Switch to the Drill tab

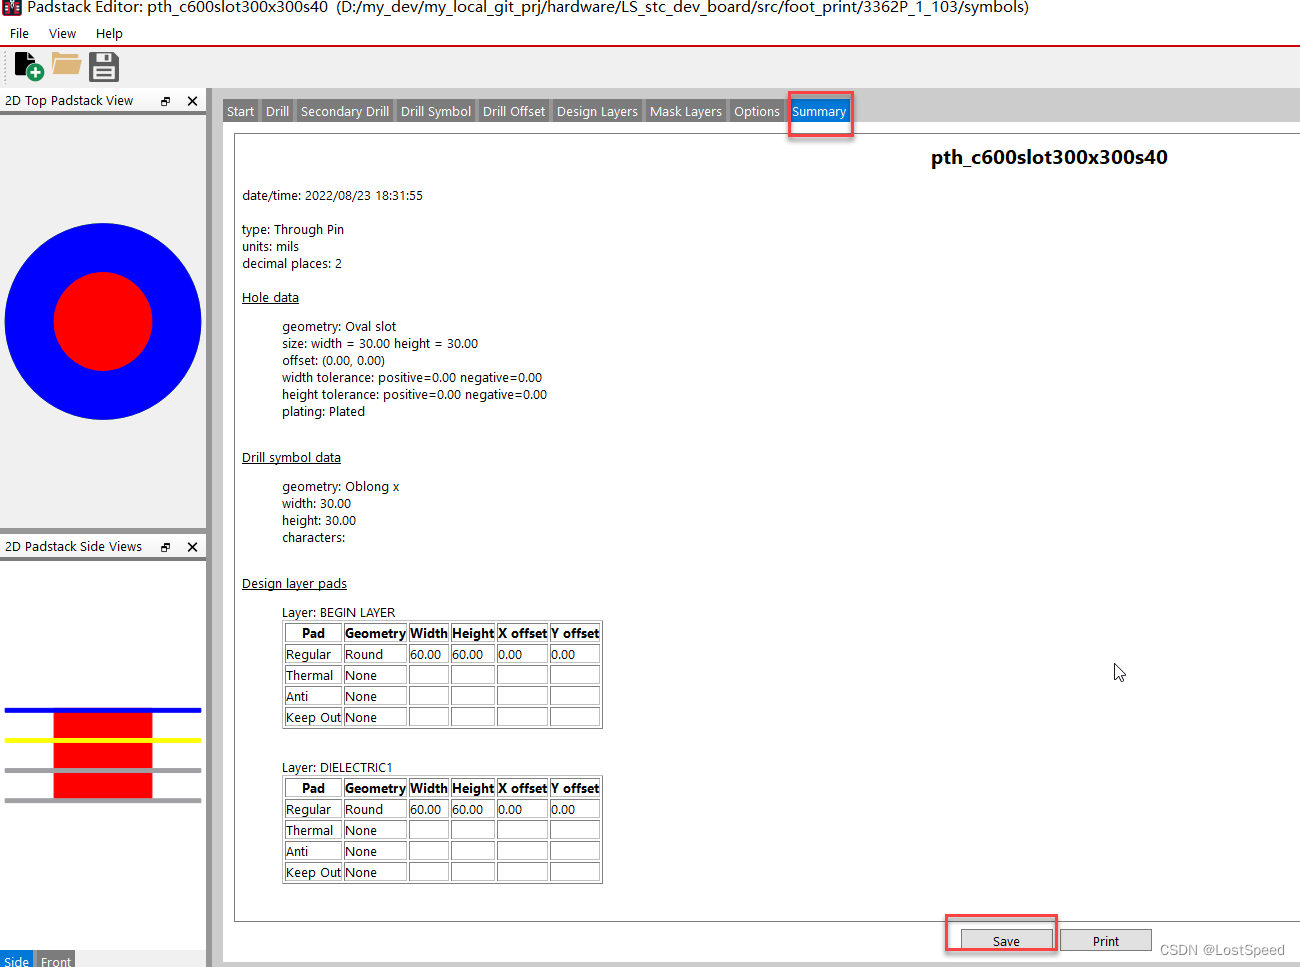277,111
